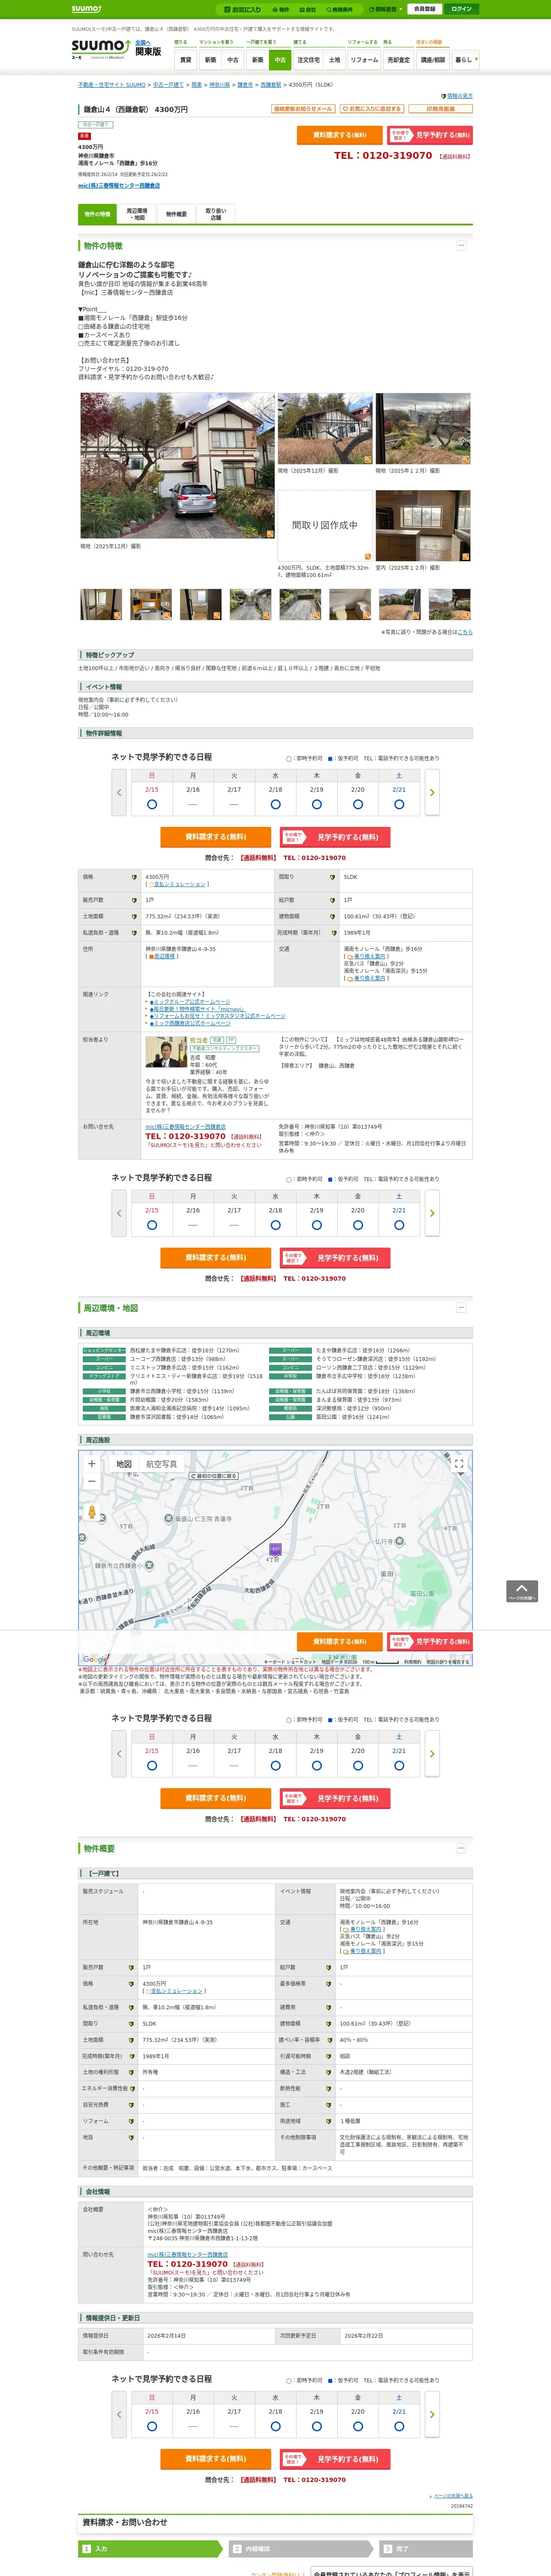Click 価格更新お知らせメール button
551x2576 pixels.
[x=303, y=109]
